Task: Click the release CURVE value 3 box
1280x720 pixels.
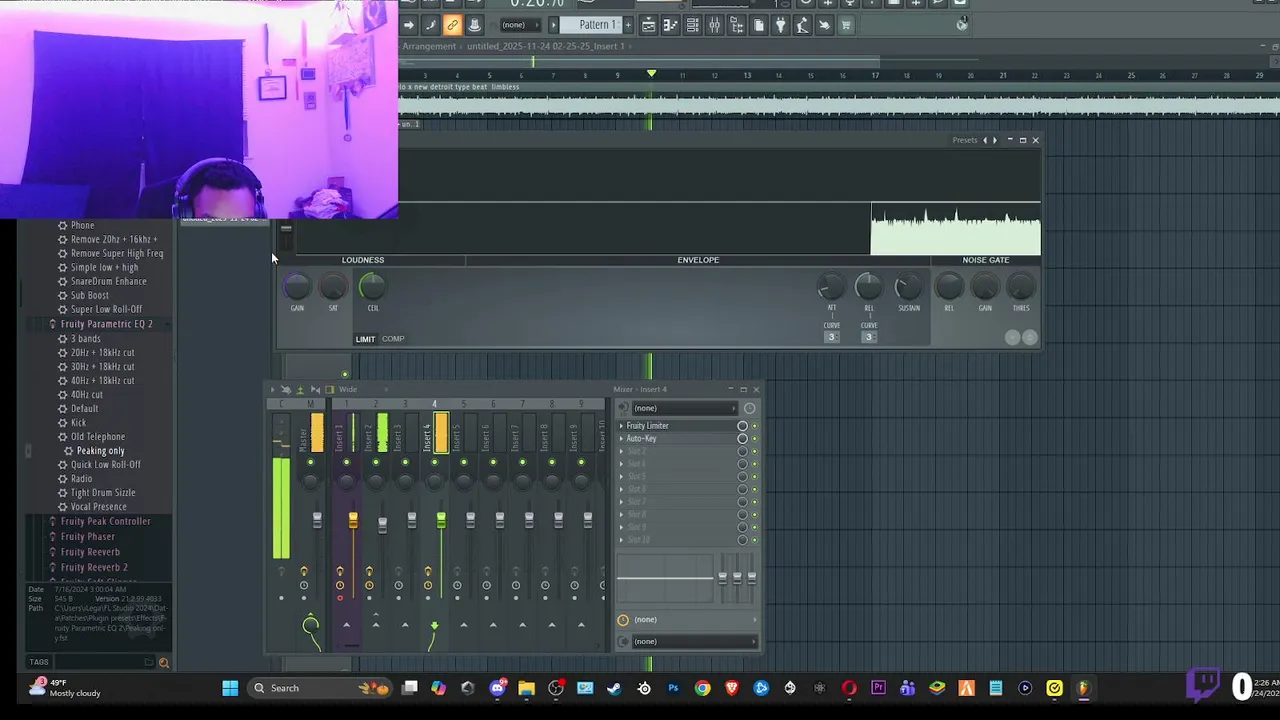Action: [x=868, y=337]
